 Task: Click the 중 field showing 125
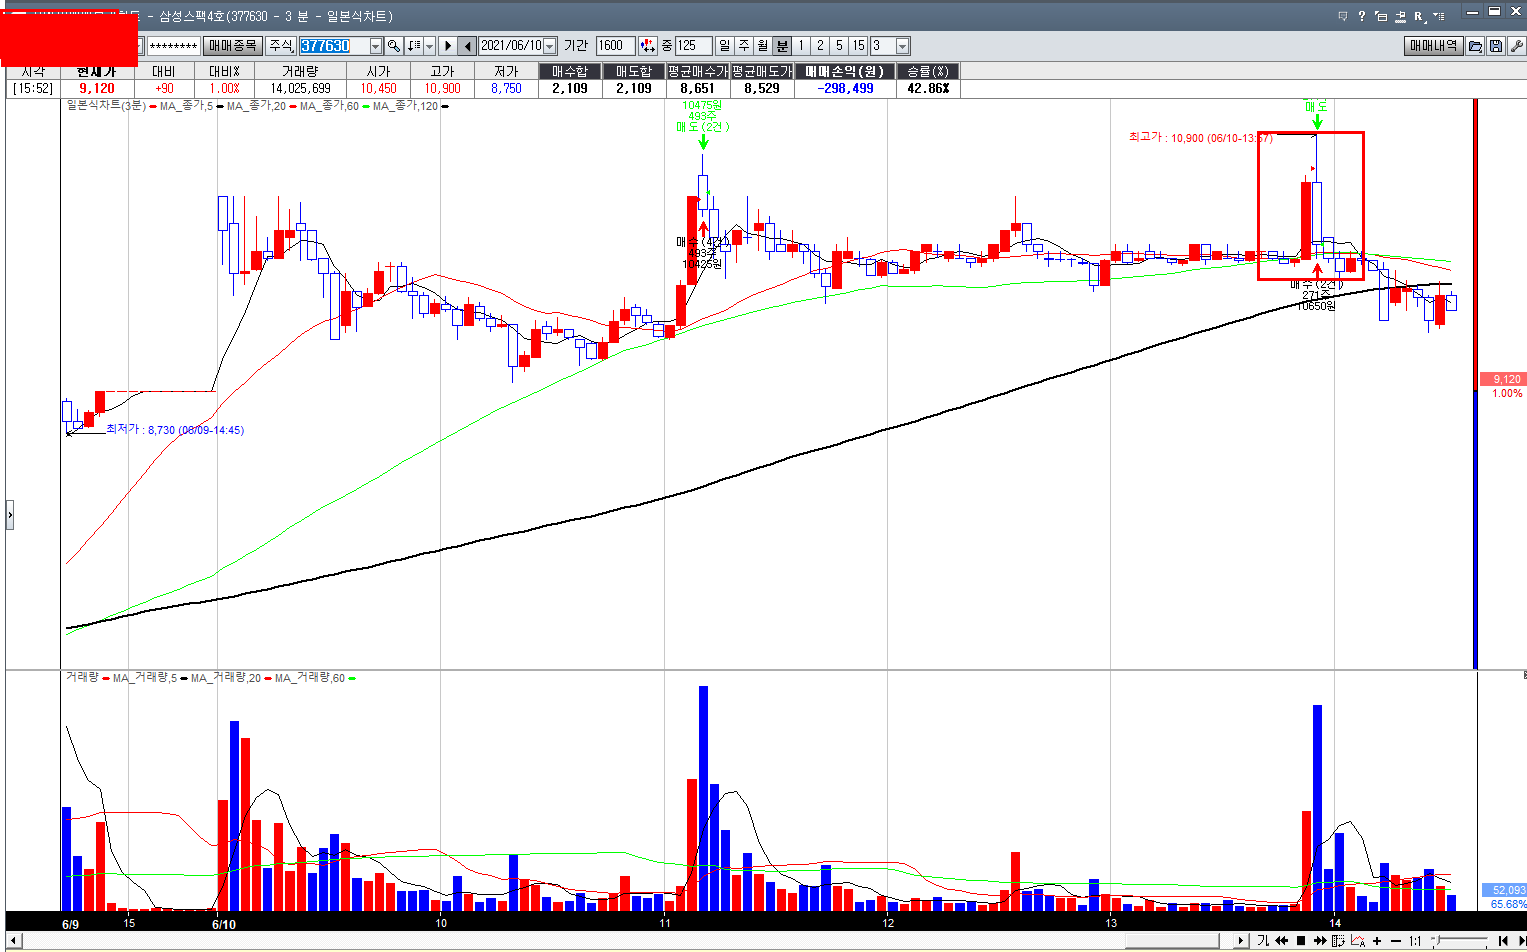(693, 46)
